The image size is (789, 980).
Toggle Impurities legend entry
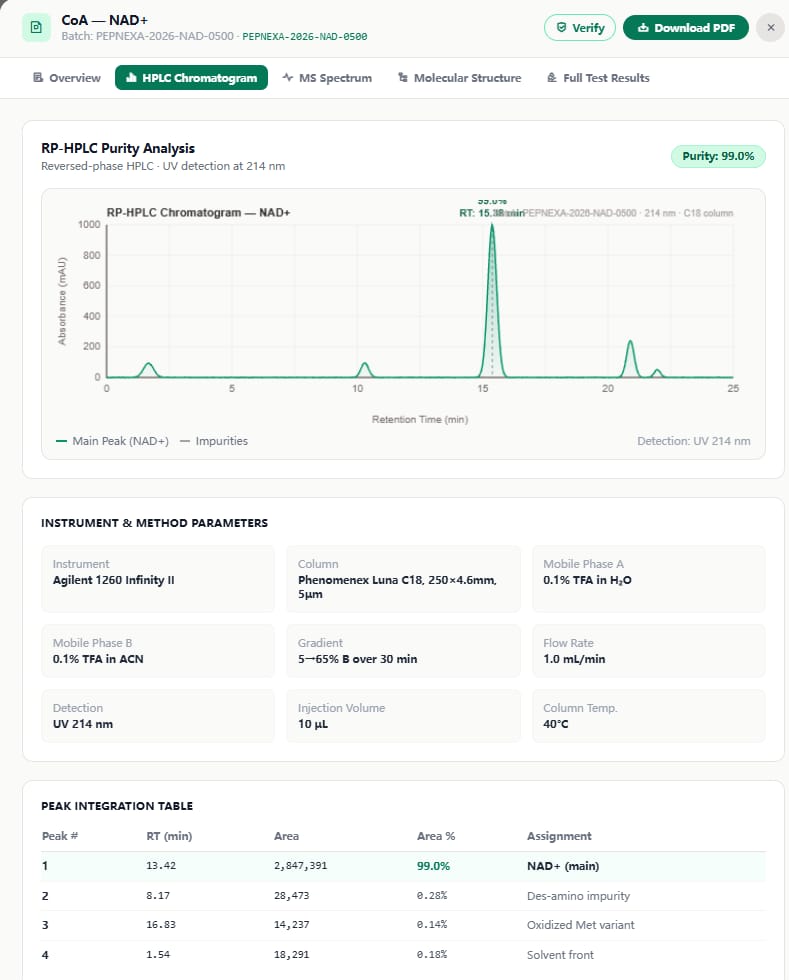click(214, 441)
